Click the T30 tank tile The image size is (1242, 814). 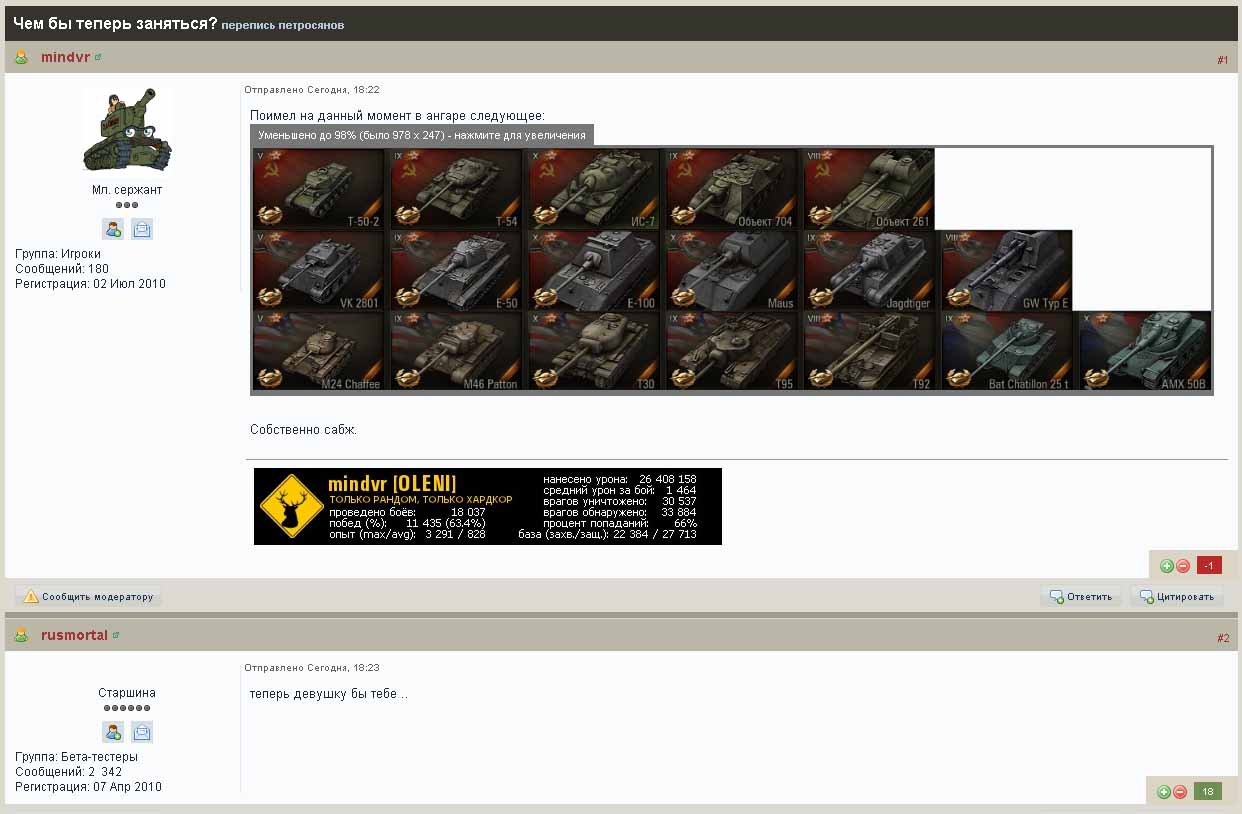[595, 352]
